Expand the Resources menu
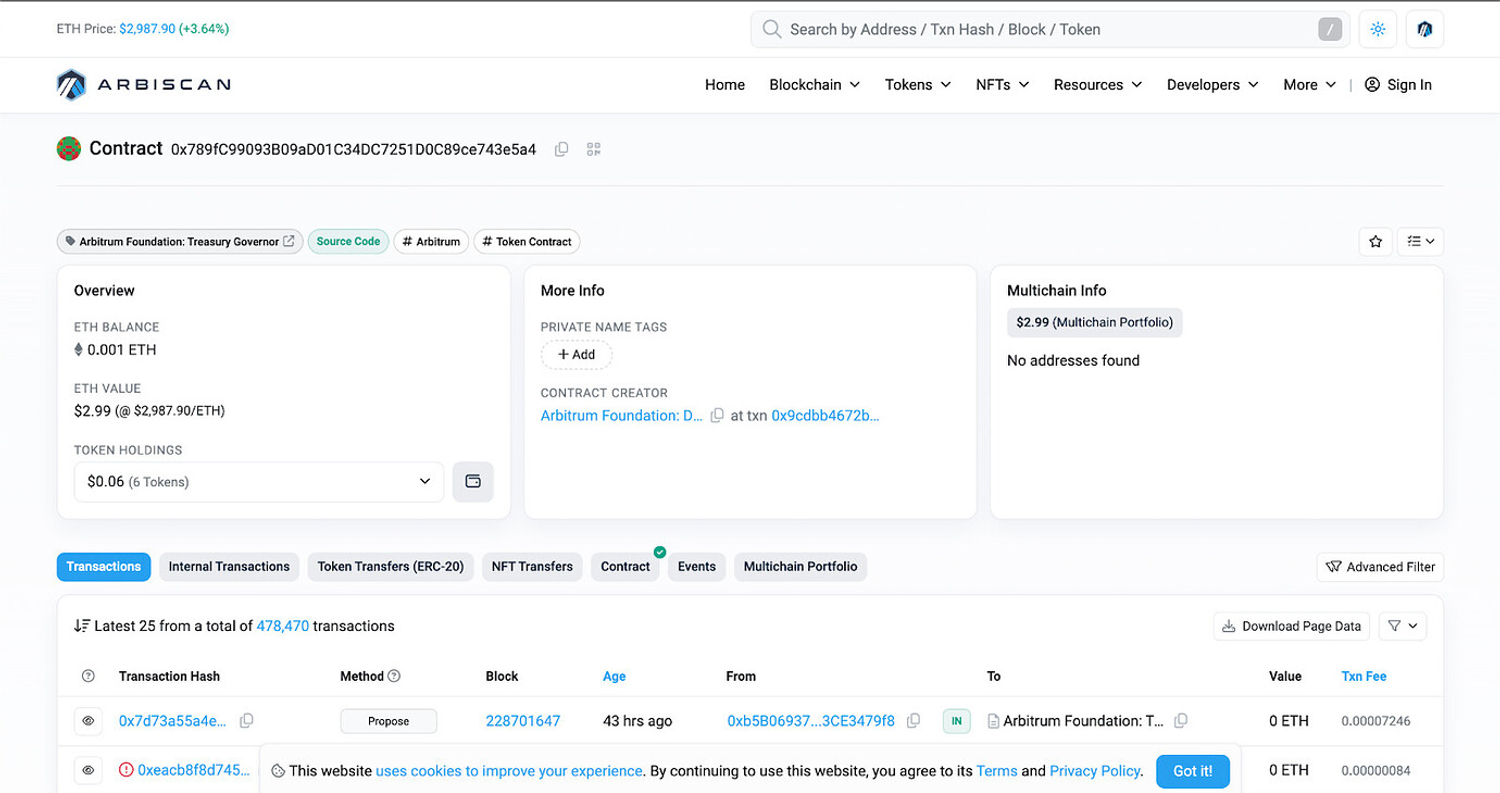Viewport: 1500px width, 793px height. coord(1098,85)
